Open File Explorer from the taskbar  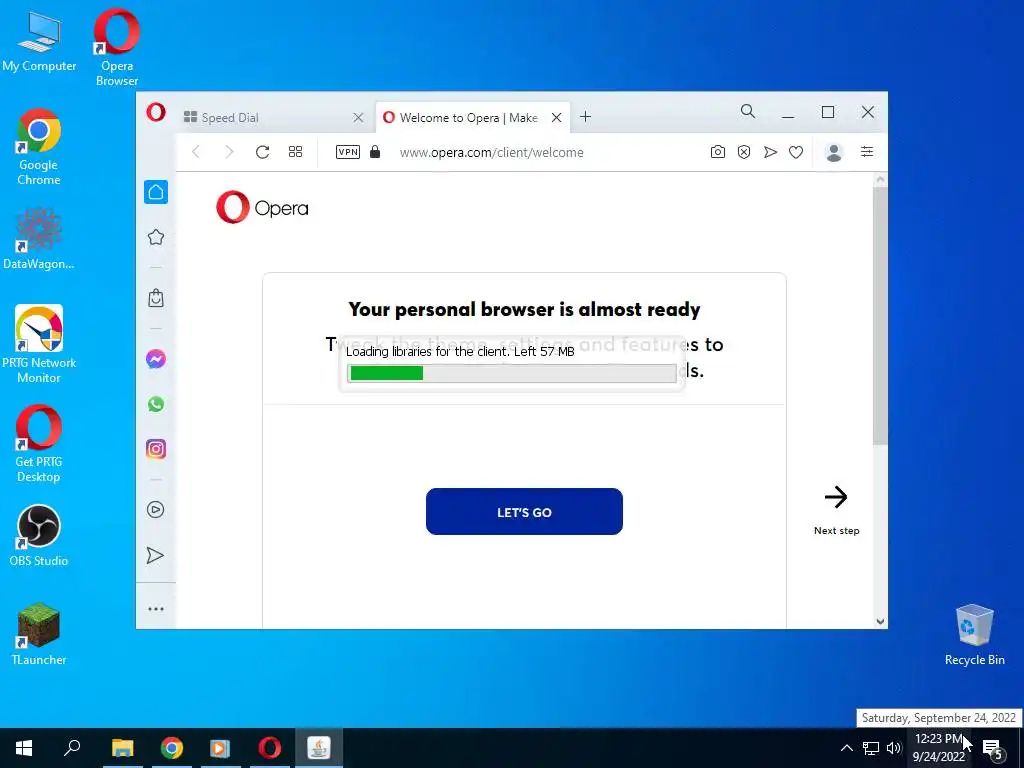122,748
